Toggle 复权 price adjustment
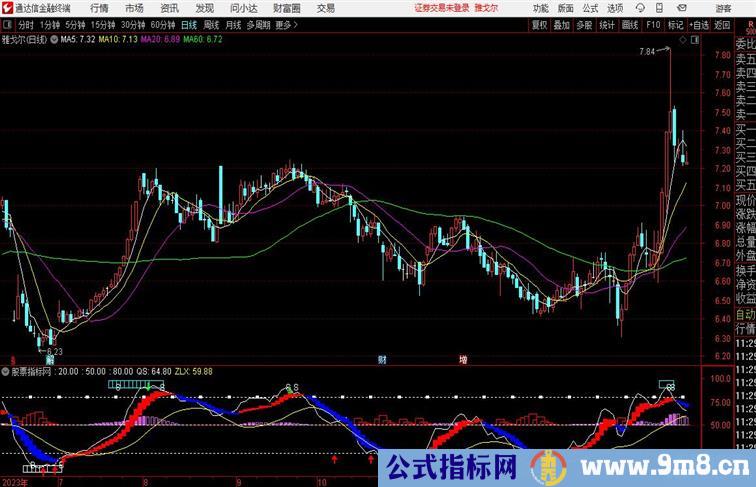 click(540, 24)
